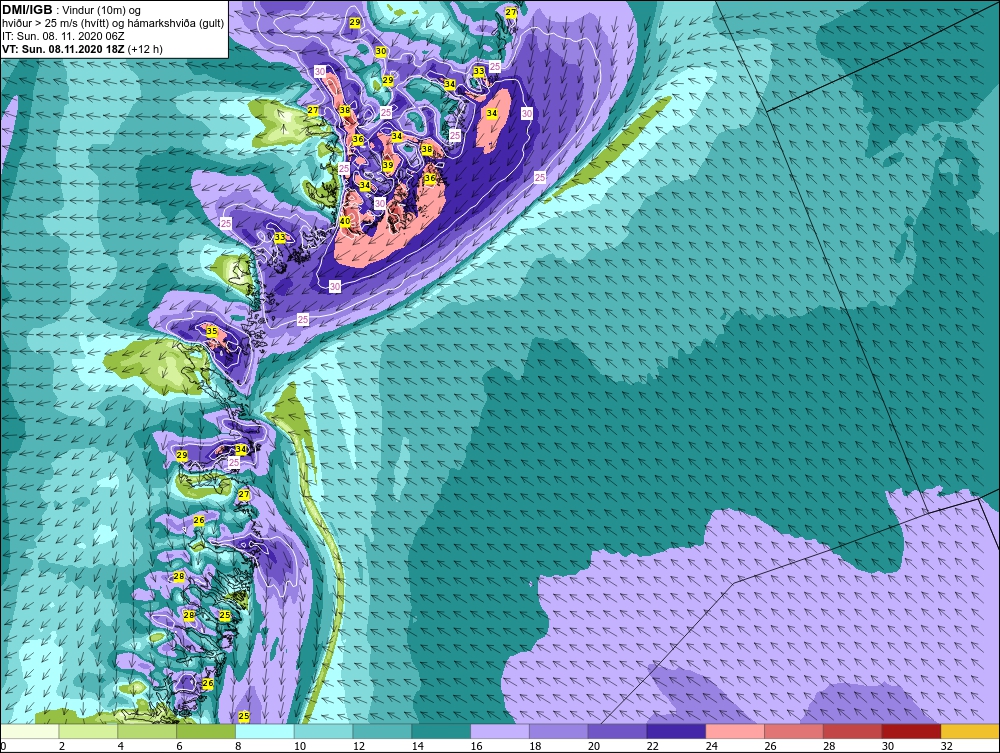Select the yellow 39 gust label
Viewport: 1000px width, 753px height.
pos(388,165)
